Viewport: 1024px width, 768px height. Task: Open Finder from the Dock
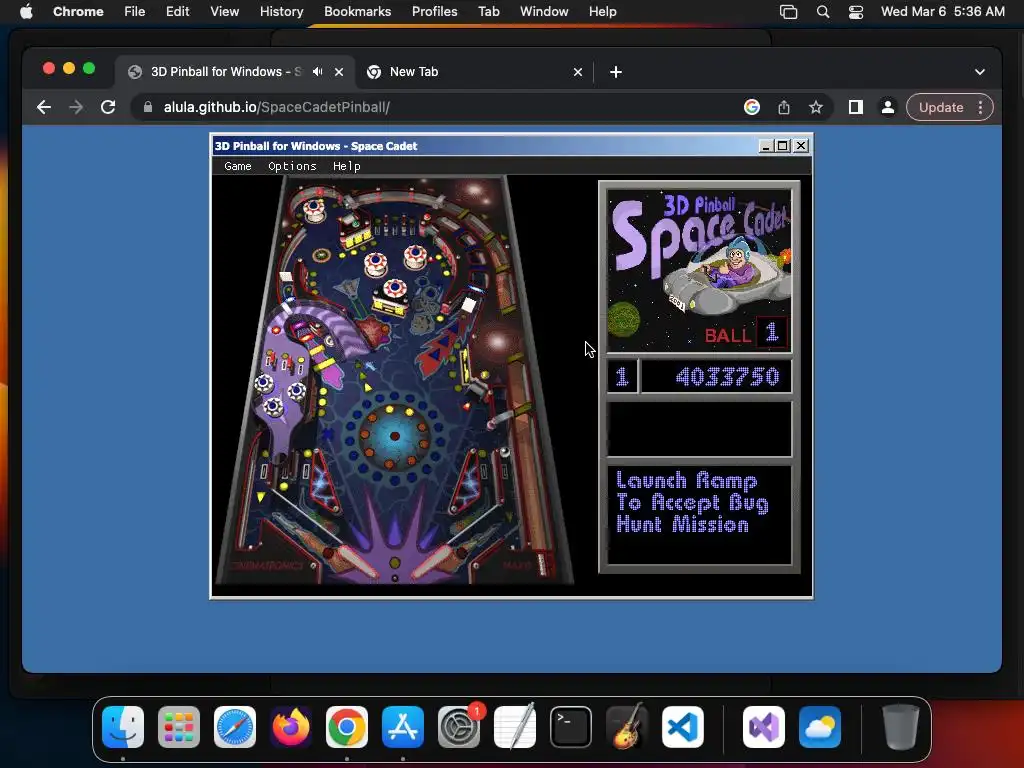point(123,727)
